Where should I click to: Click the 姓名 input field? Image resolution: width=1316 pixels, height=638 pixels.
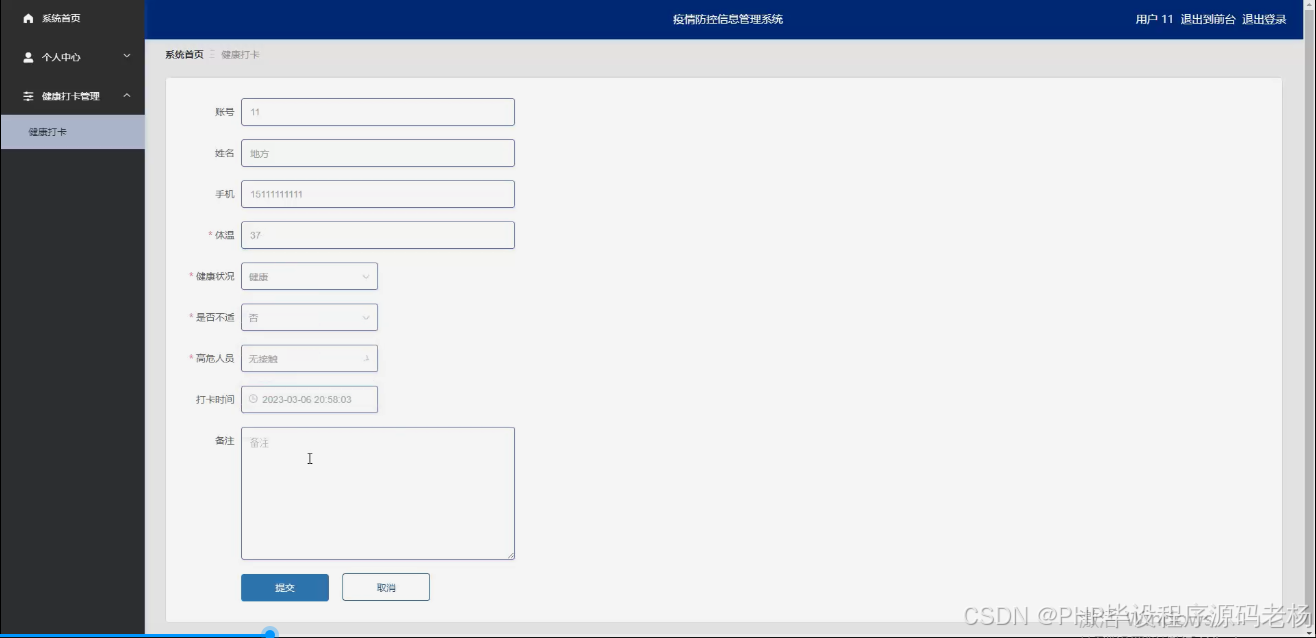click(x=378, y=153)
